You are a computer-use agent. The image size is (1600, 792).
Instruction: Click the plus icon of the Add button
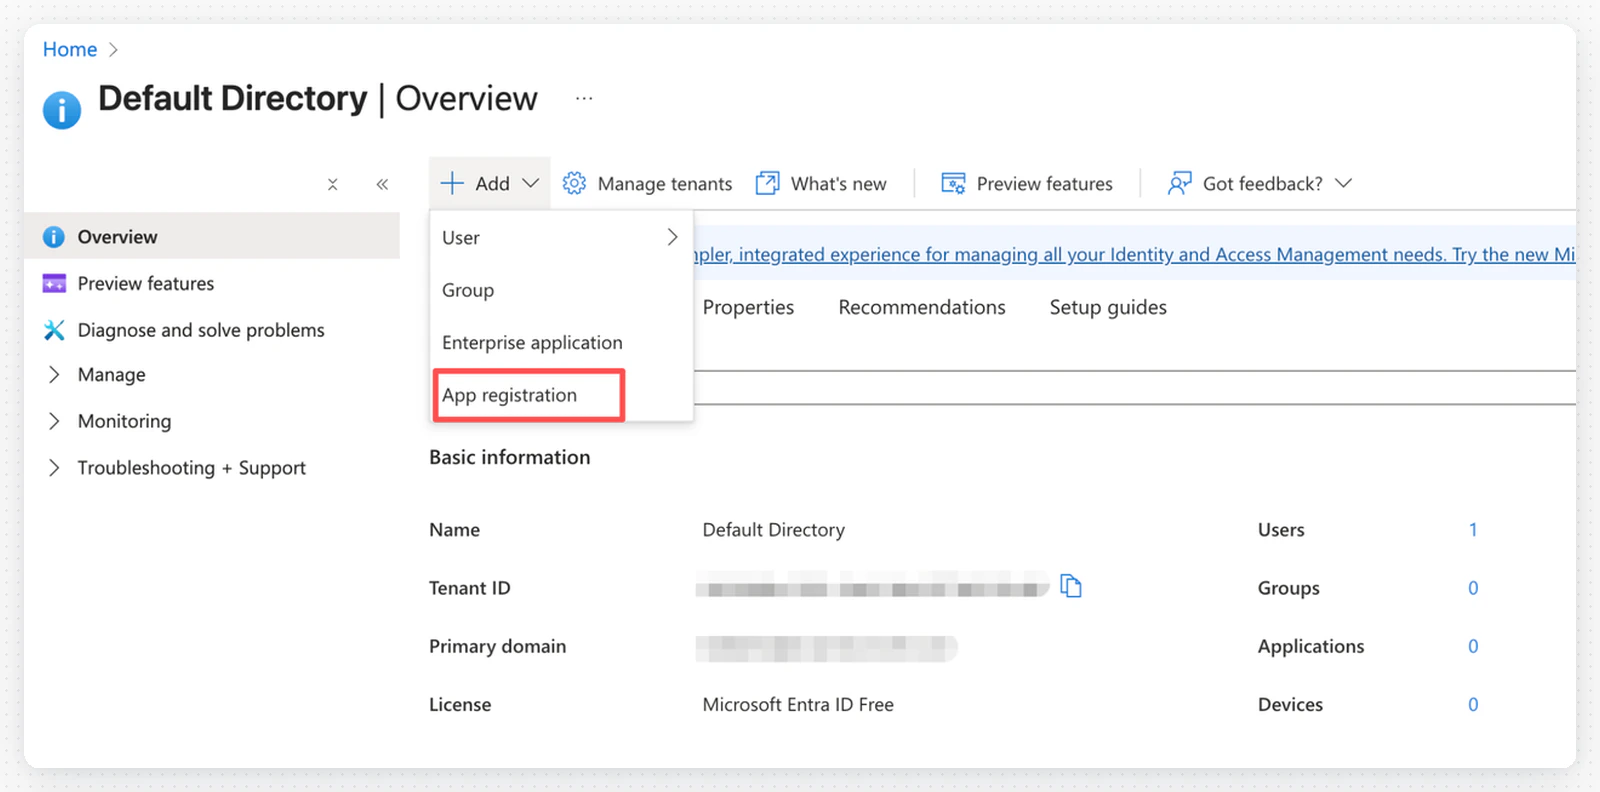point(452,183)
